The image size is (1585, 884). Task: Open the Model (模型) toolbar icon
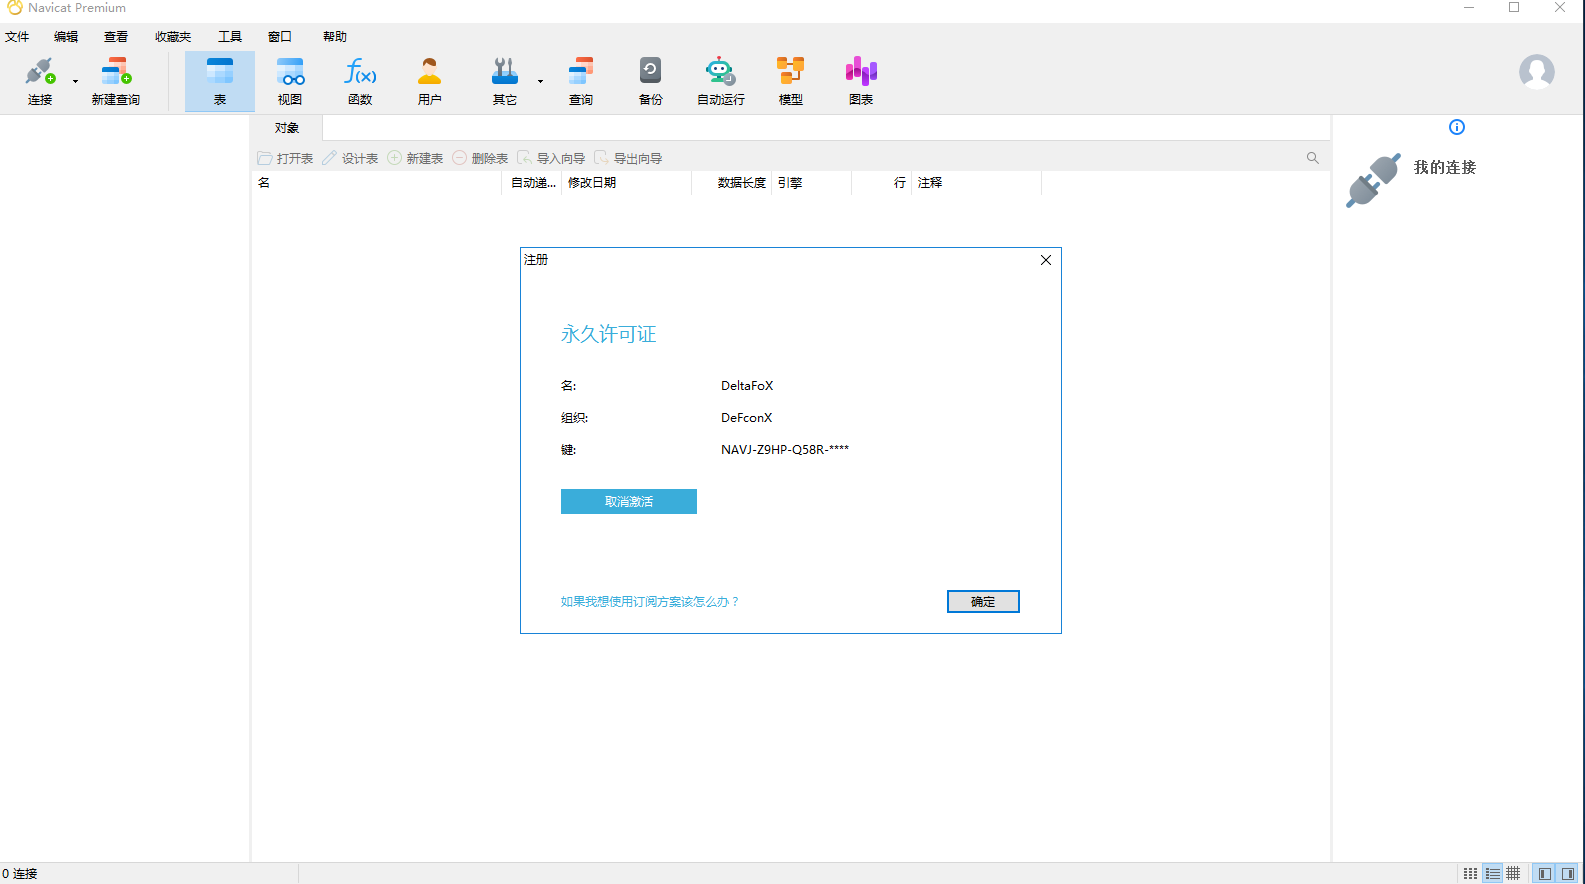pyautogui.click(x=790, y=73)
